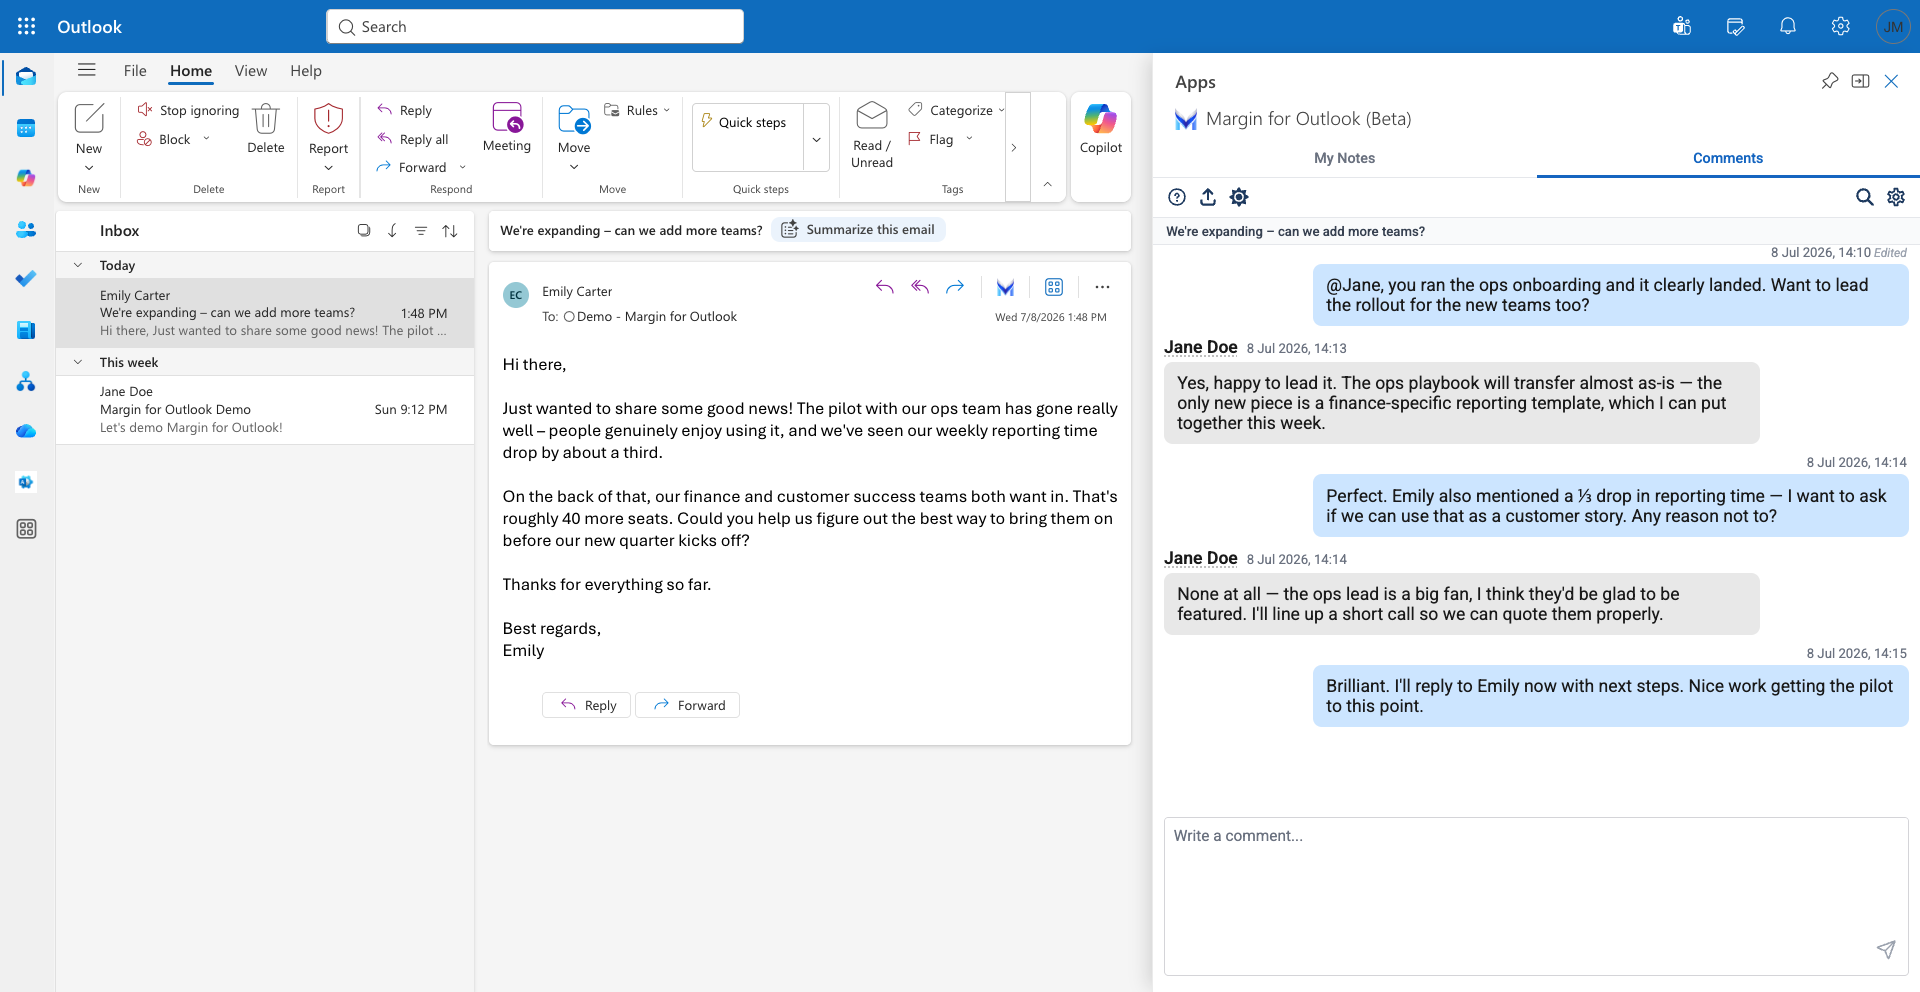Image resolution: width=1920 pixels, height=992 pixels.
Task: Open Emily Carter's email in the list
Action: click(x=265, y=313)
